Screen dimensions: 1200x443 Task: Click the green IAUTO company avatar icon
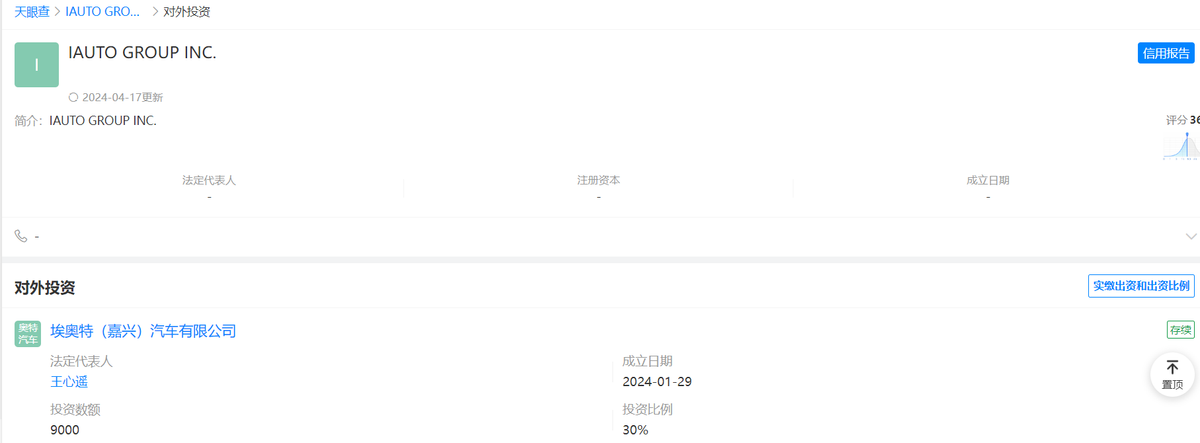click(37, 65)
